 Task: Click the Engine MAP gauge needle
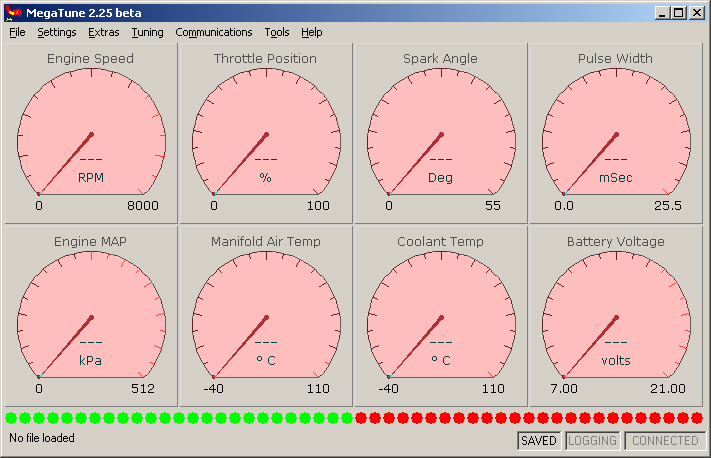click(x=65, y=347)
